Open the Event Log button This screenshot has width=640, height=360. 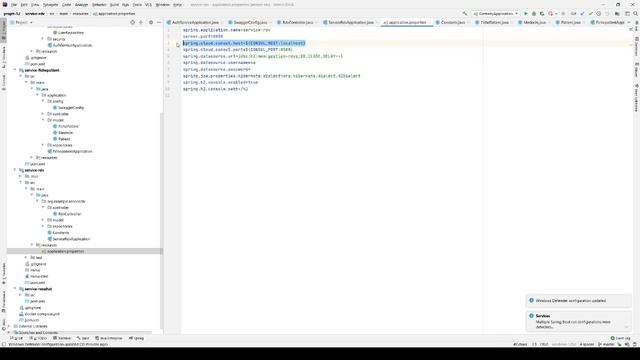click(620, 338)
